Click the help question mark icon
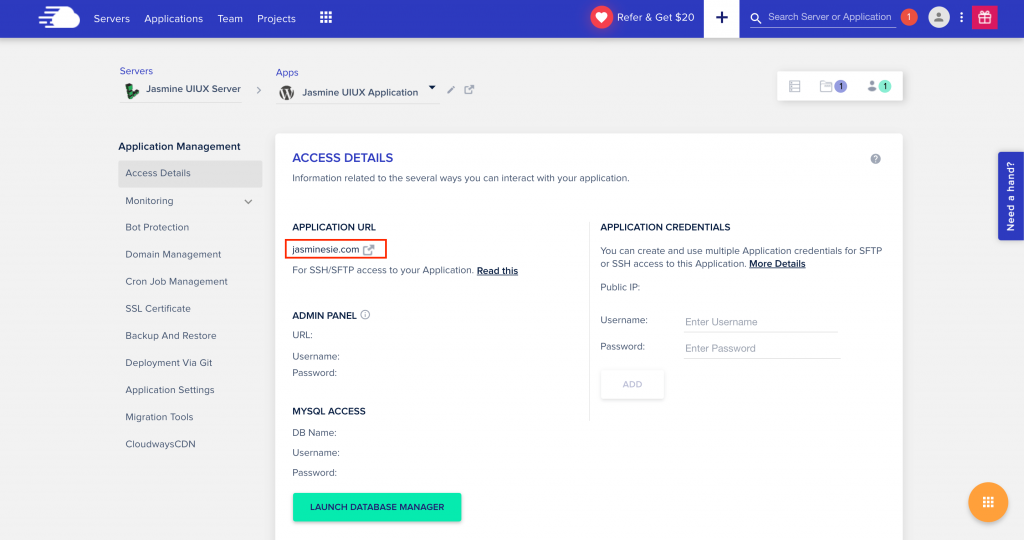This screenshot has height=540, width=1024. tap(876, 159)
